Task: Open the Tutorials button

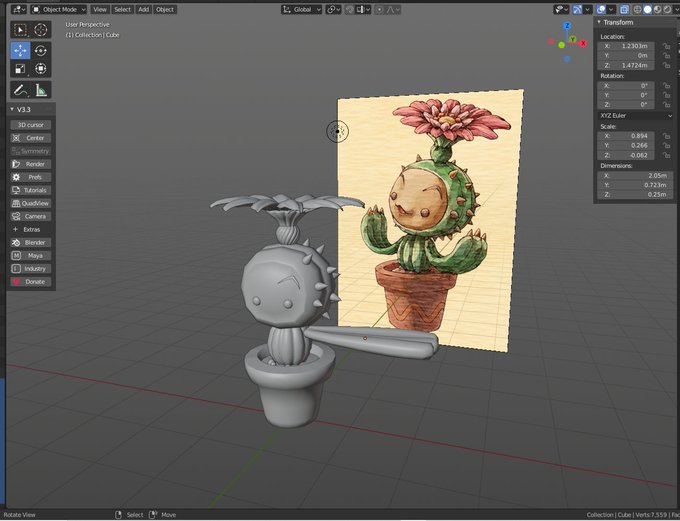Action: [x=31, y=190]
